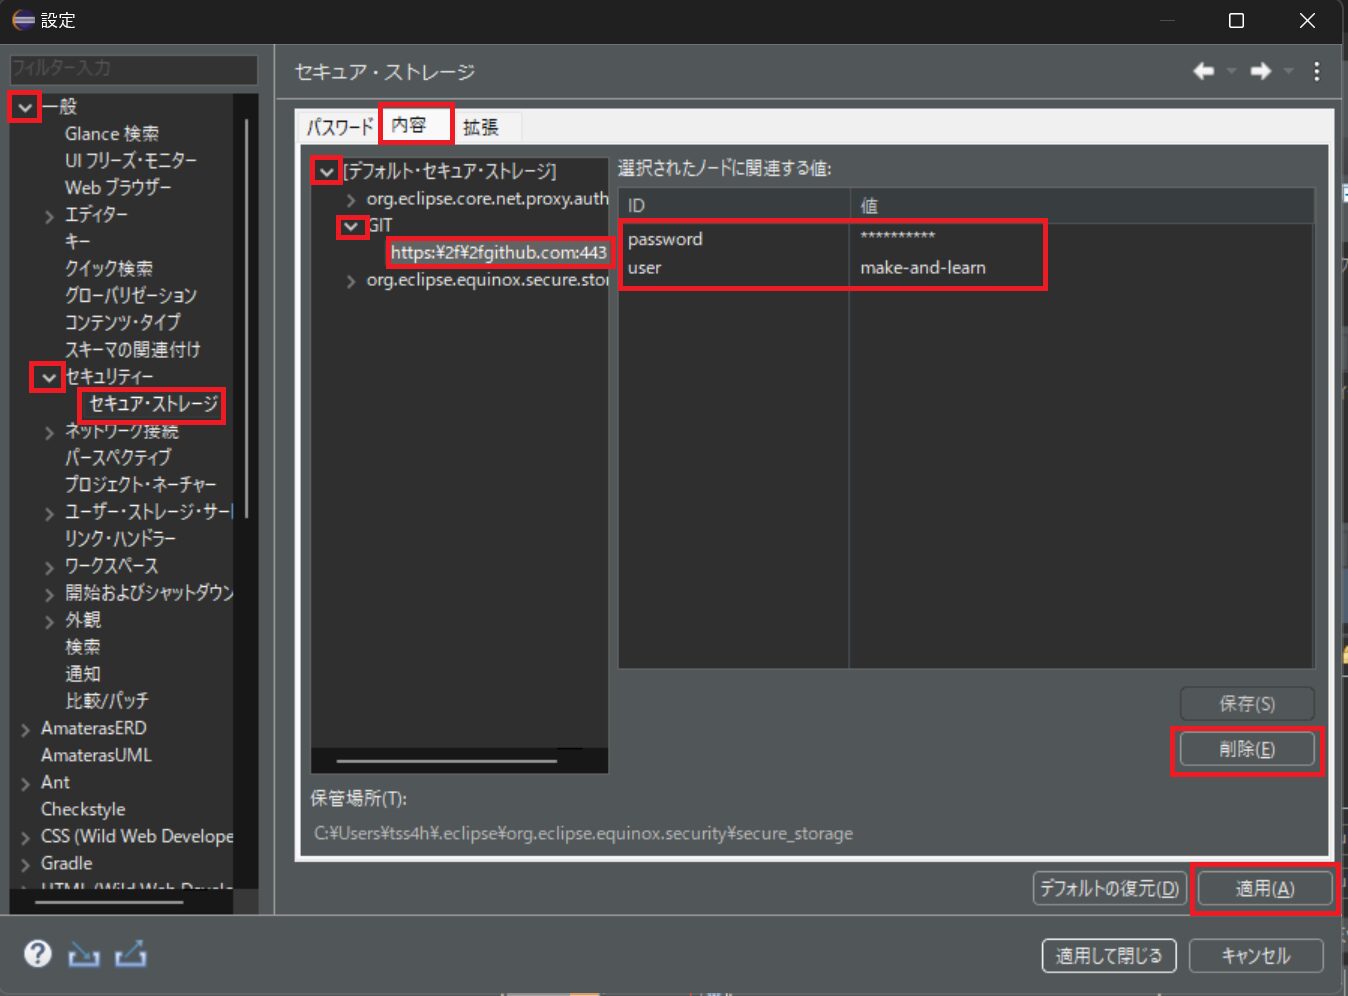Open the three-dot view menu
This screenshot has height=996, width=1348.
1317,71
